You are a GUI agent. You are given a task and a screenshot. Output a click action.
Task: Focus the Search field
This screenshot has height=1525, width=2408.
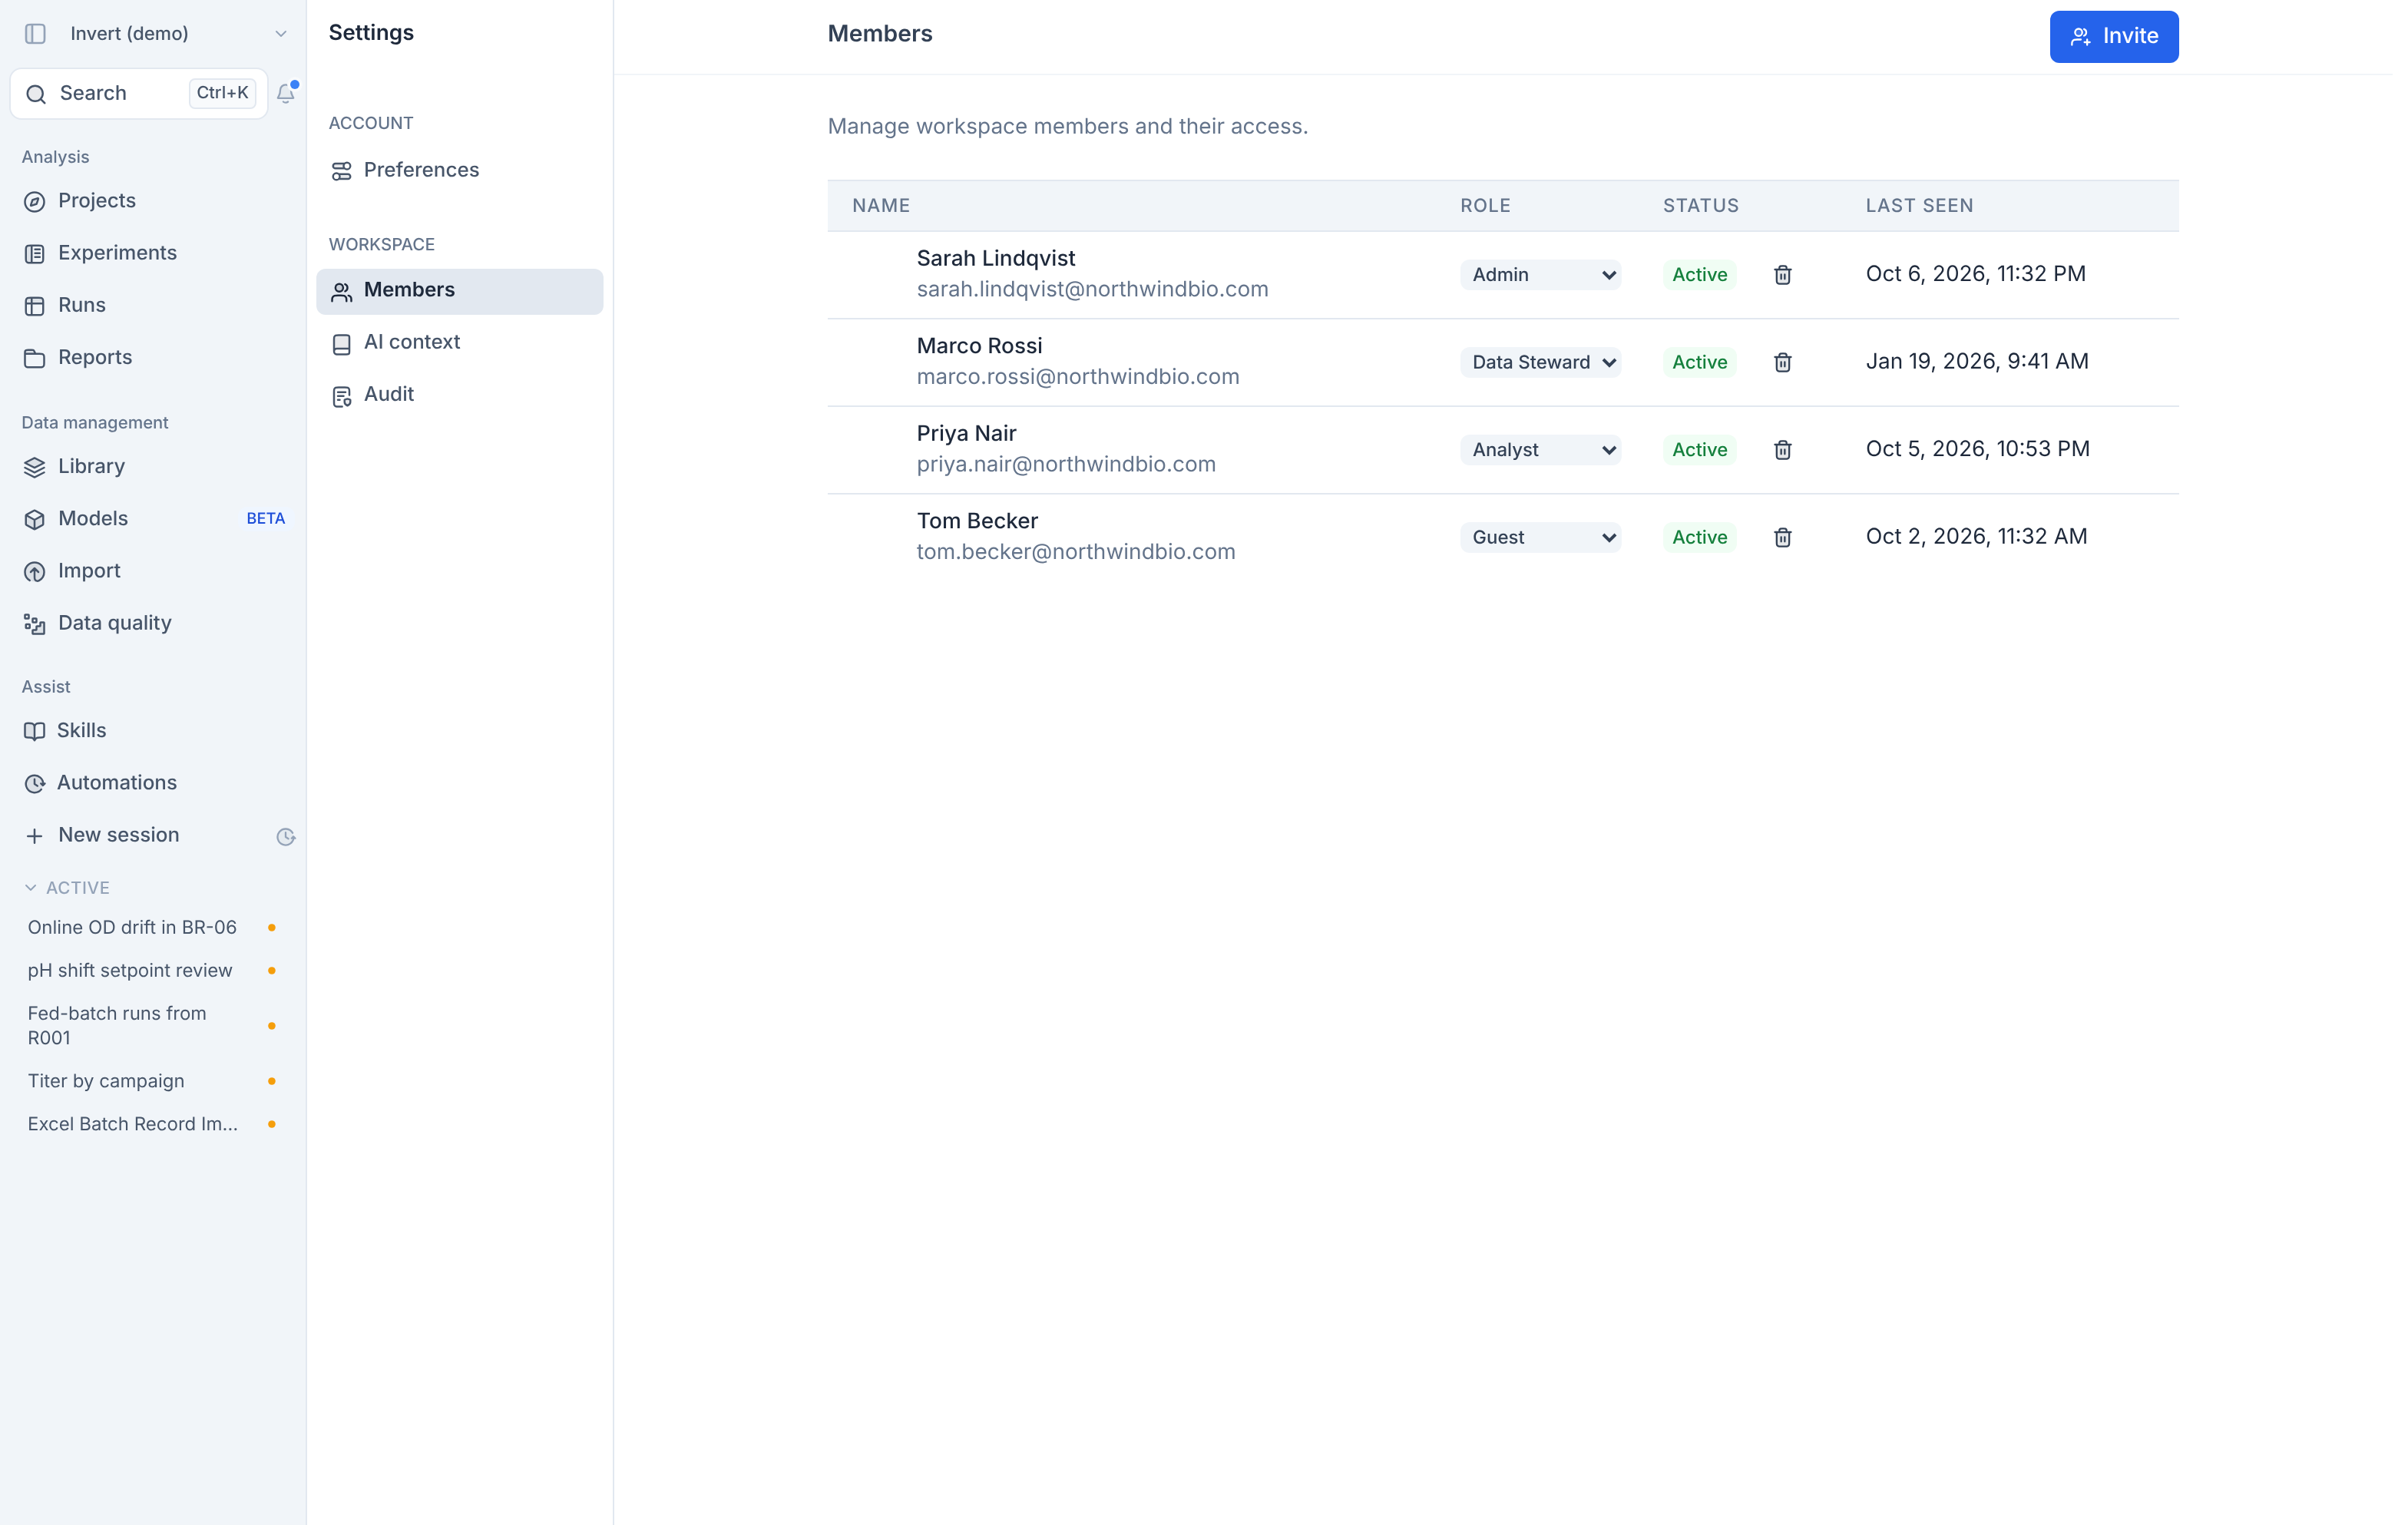coord(139,93)
